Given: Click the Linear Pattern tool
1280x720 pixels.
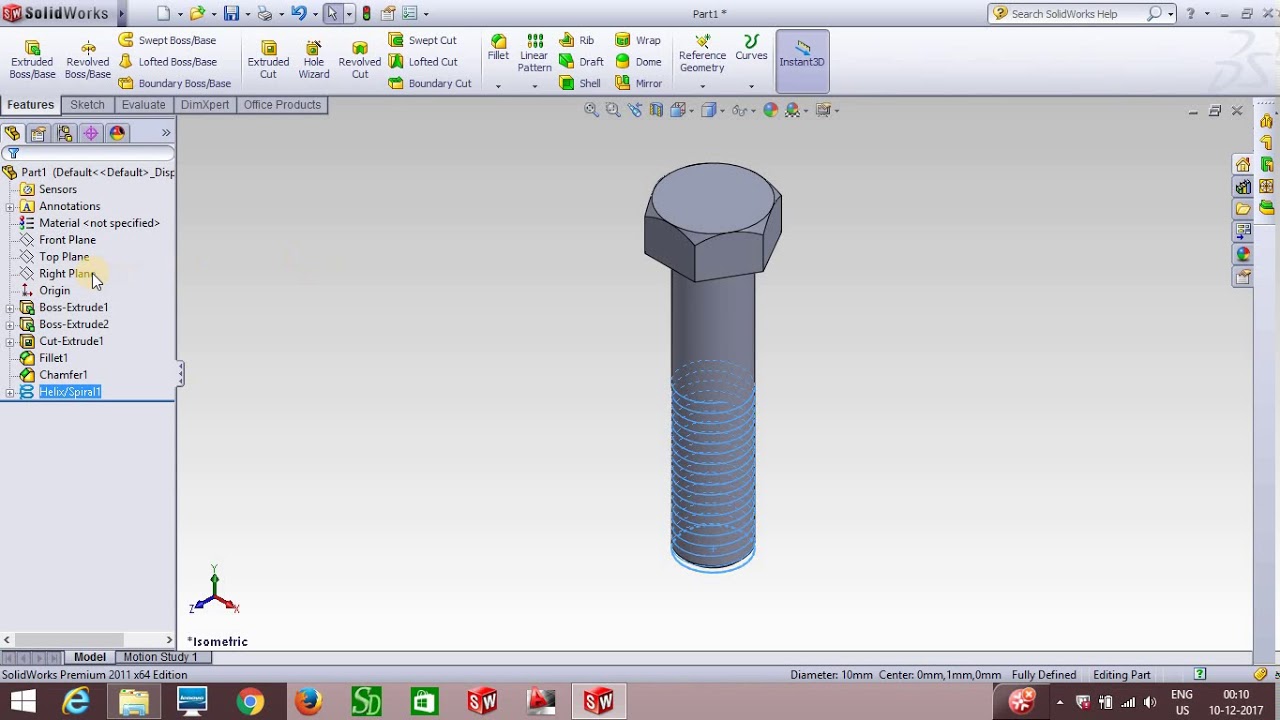Looking at the screenshot, I should 534,54.
